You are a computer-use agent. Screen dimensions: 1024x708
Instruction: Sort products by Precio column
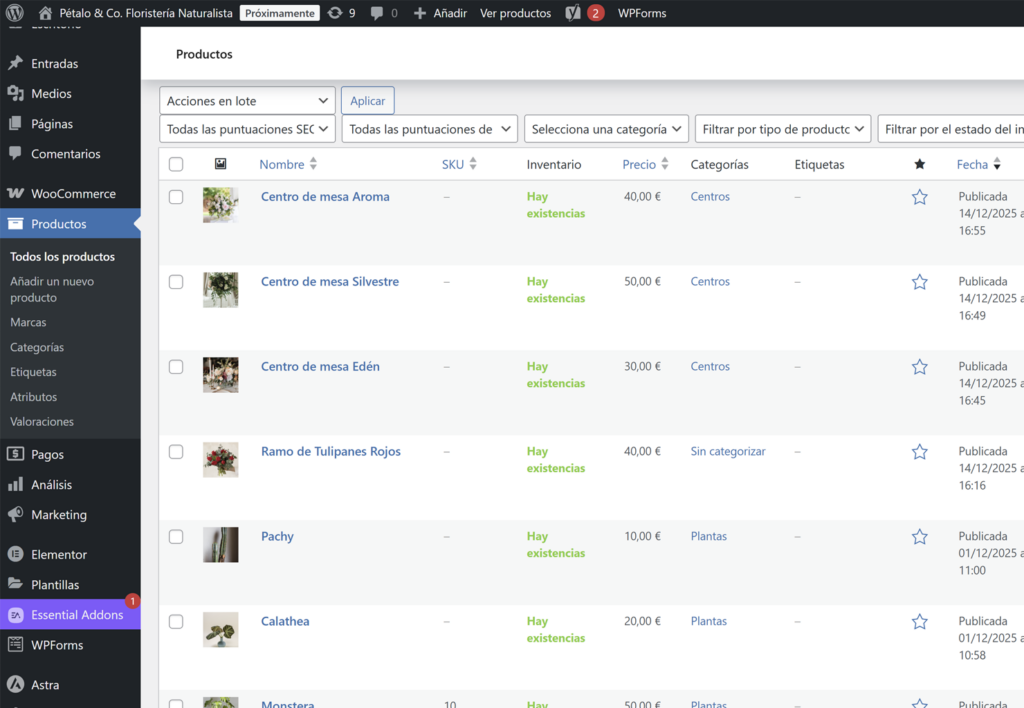pyautogui.click(x=645, y=164)
